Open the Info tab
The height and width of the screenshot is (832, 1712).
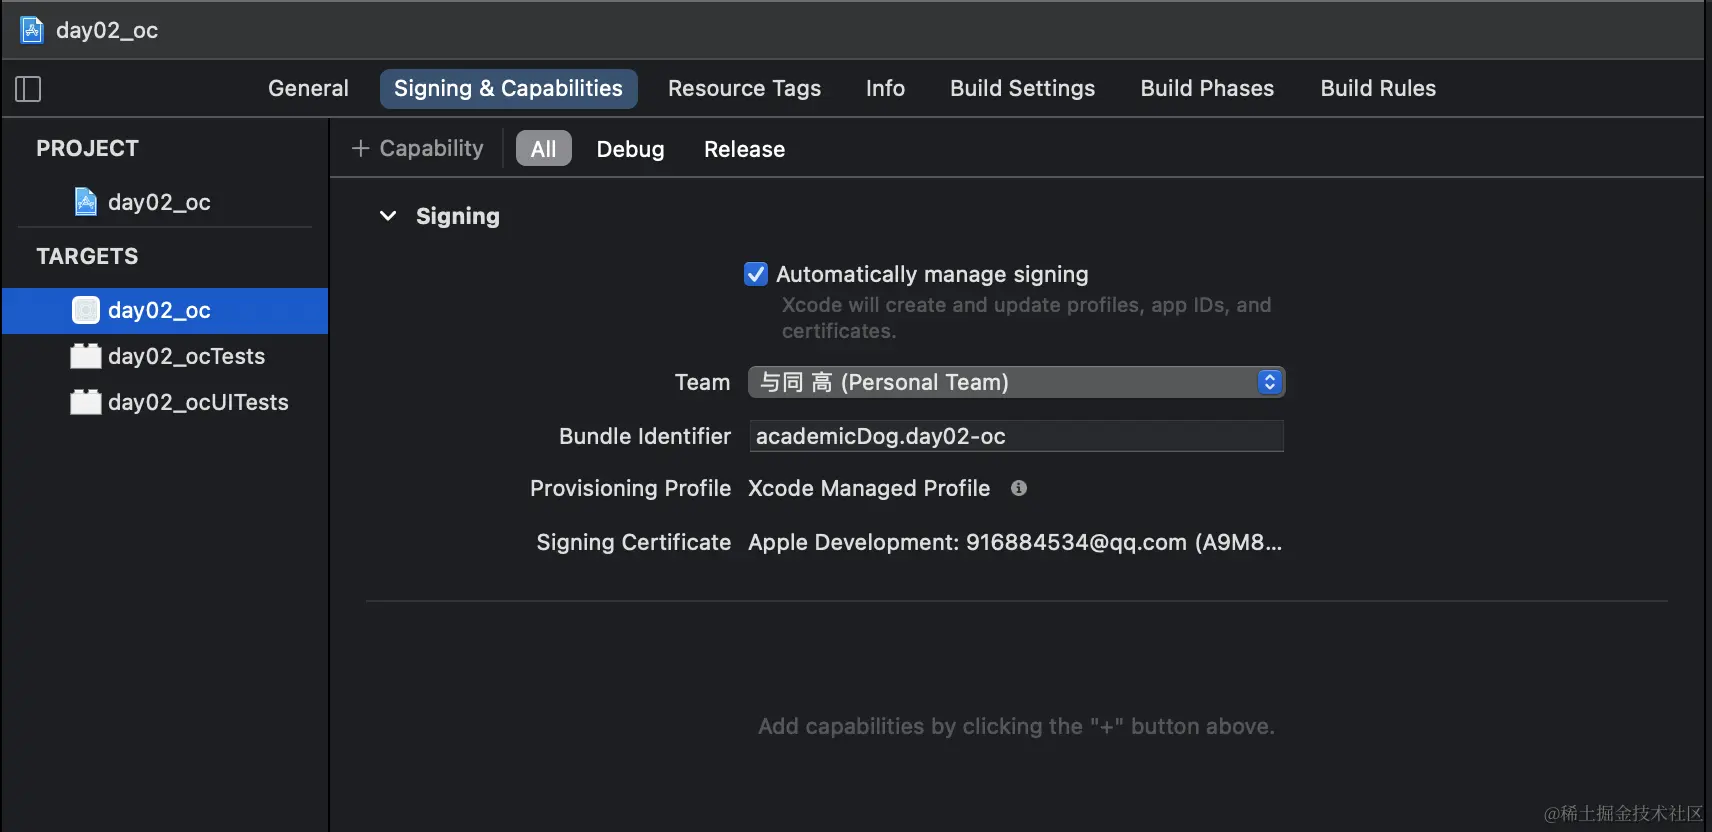tap(885, 88)
